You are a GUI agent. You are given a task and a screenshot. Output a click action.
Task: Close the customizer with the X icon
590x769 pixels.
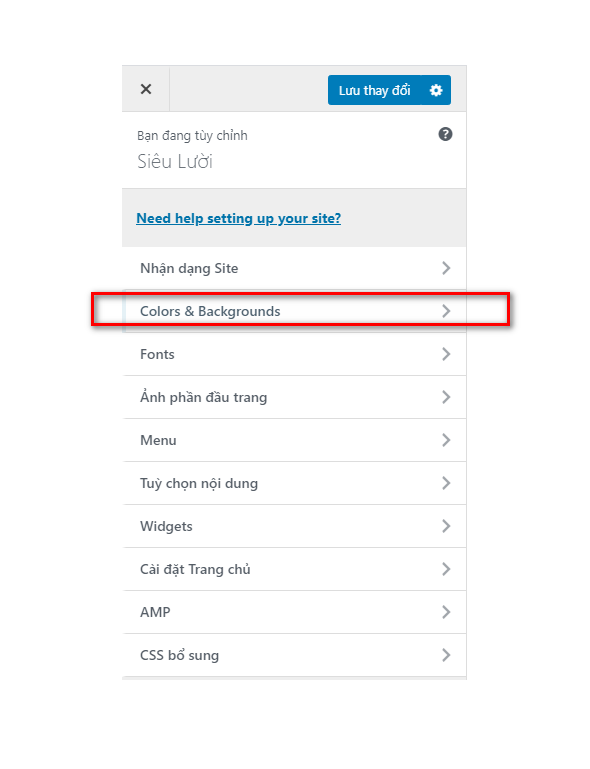pyautogui.click(x=146, y=89)
